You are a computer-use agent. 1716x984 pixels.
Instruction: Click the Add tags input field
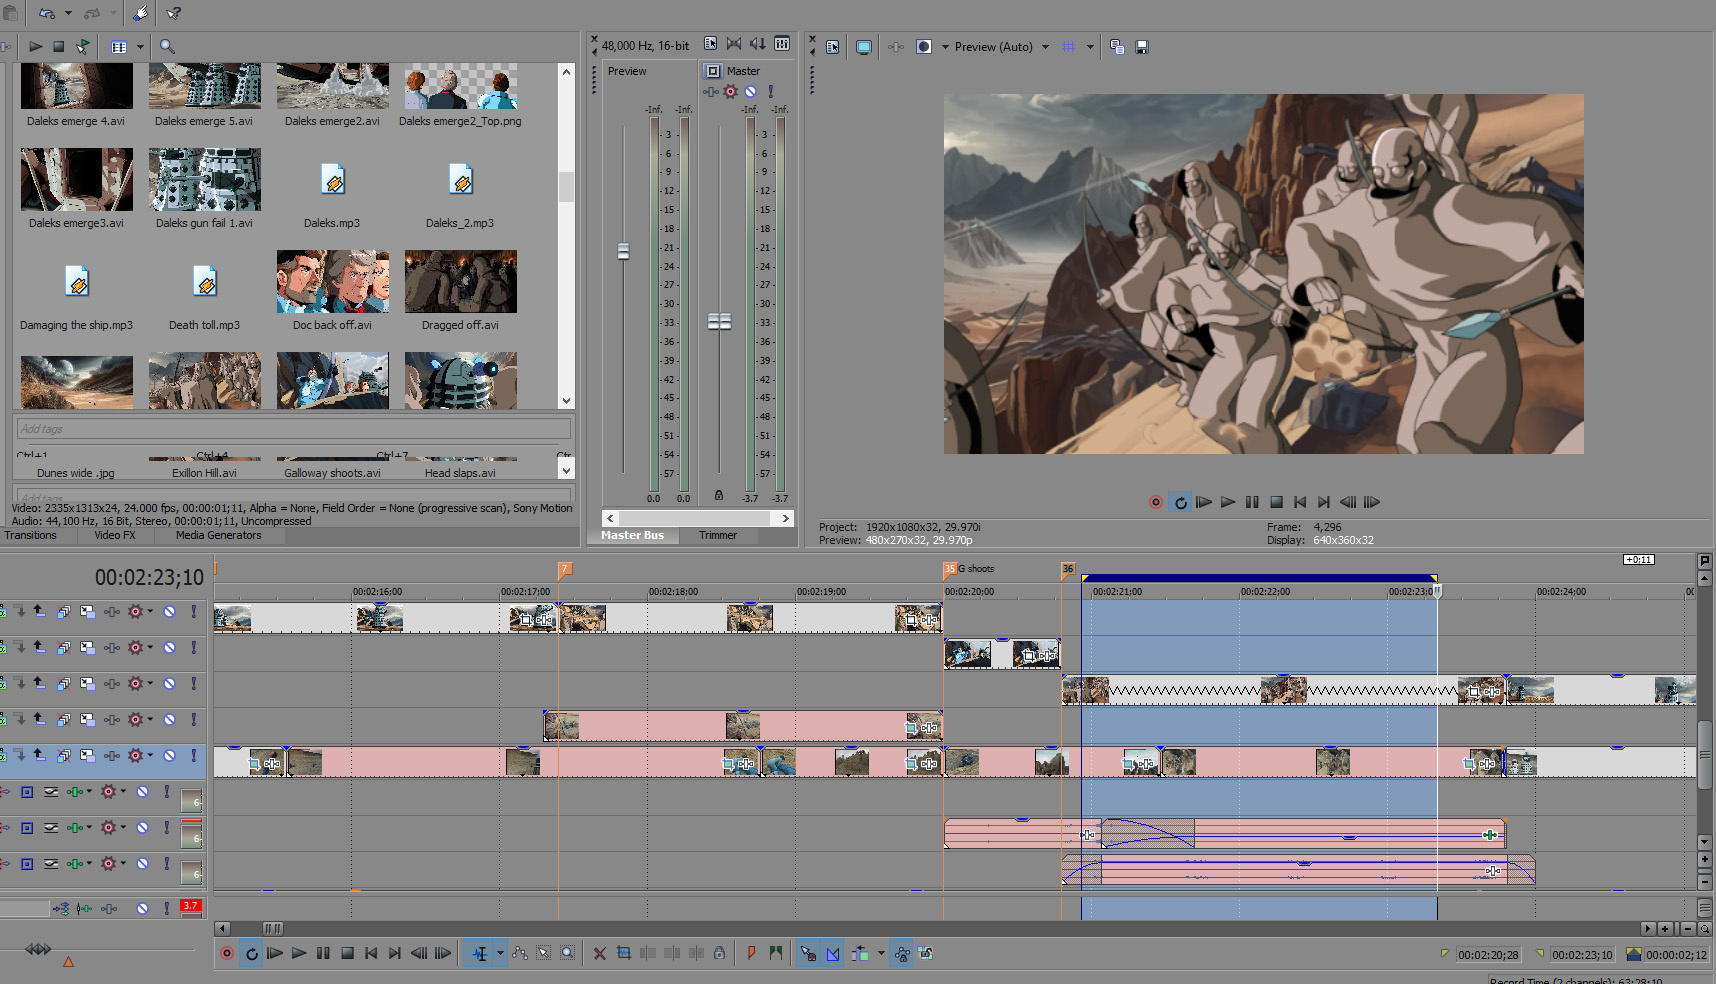tap(294, 429)
